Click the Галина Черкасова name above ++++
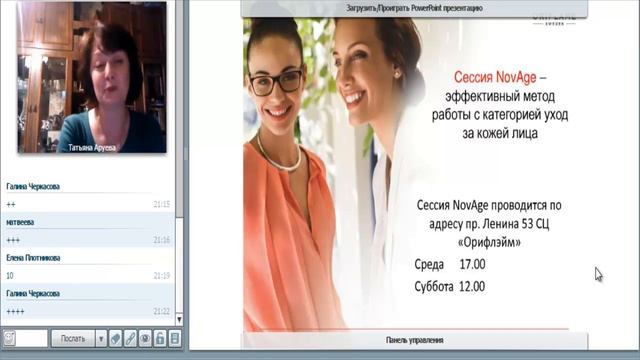Screen dimensions: 640x360 point(33,293)
